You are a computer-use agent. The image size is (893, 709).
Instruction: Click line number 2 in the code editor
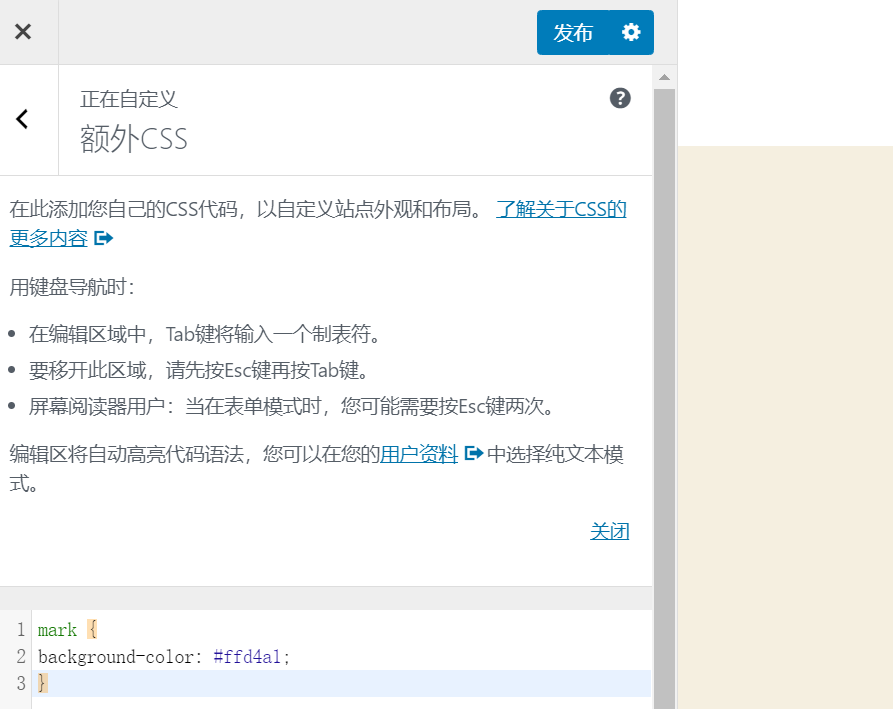point(20,657)
